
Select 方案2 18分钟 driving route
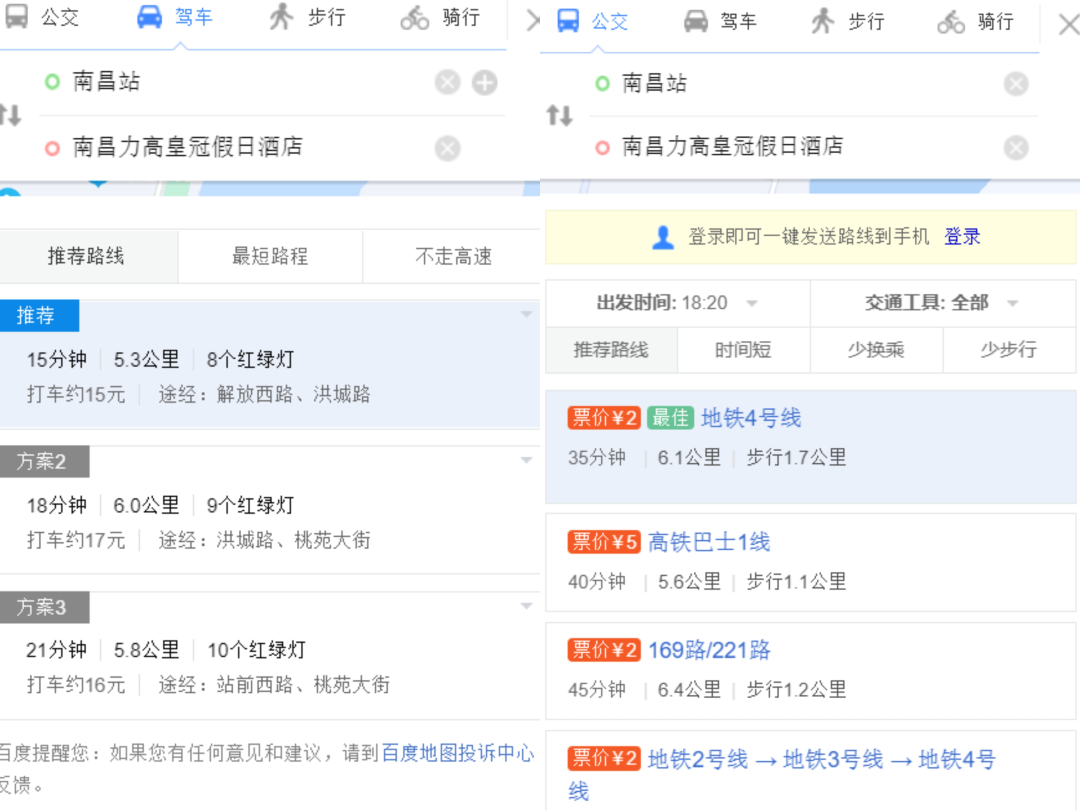pos(270,510)
